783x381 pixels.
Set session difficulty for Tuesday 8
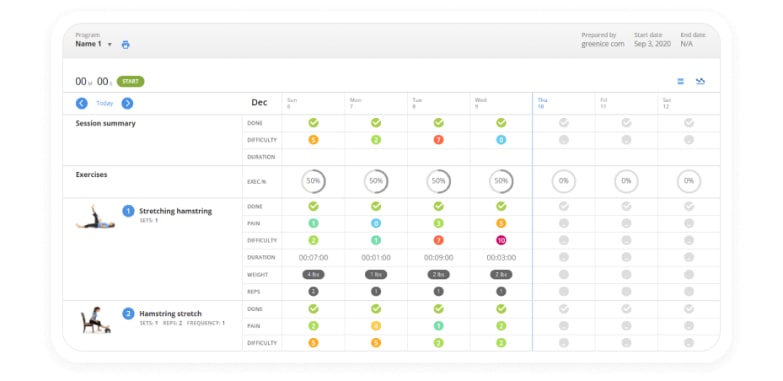click(x=438, y=140)
